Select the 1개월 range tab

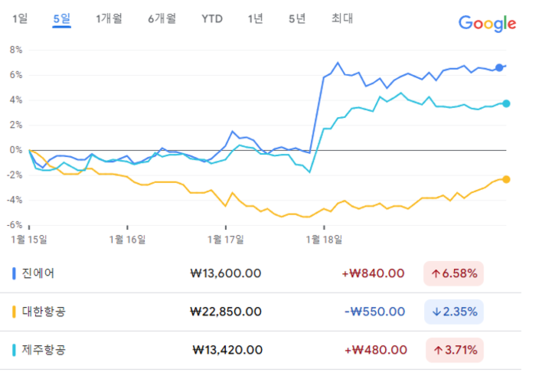pos(109,19)
